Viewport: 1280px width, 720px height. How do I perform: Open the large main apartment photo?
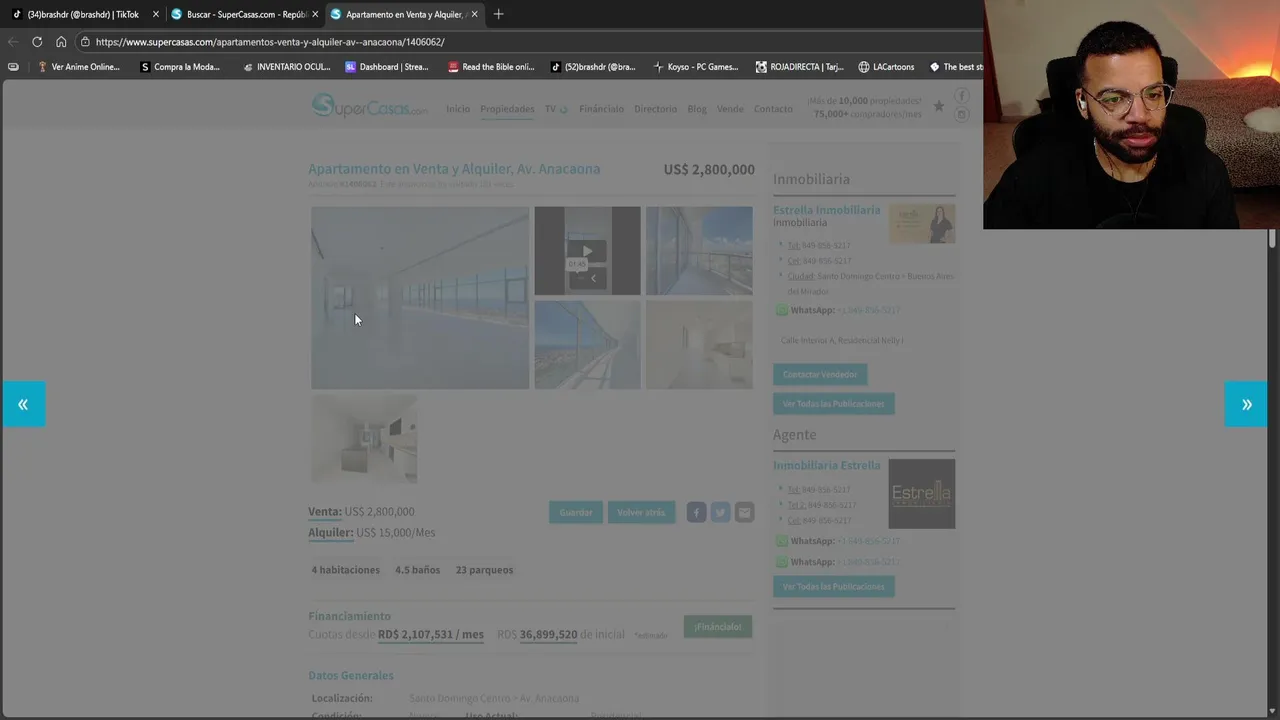coord(420,297)
